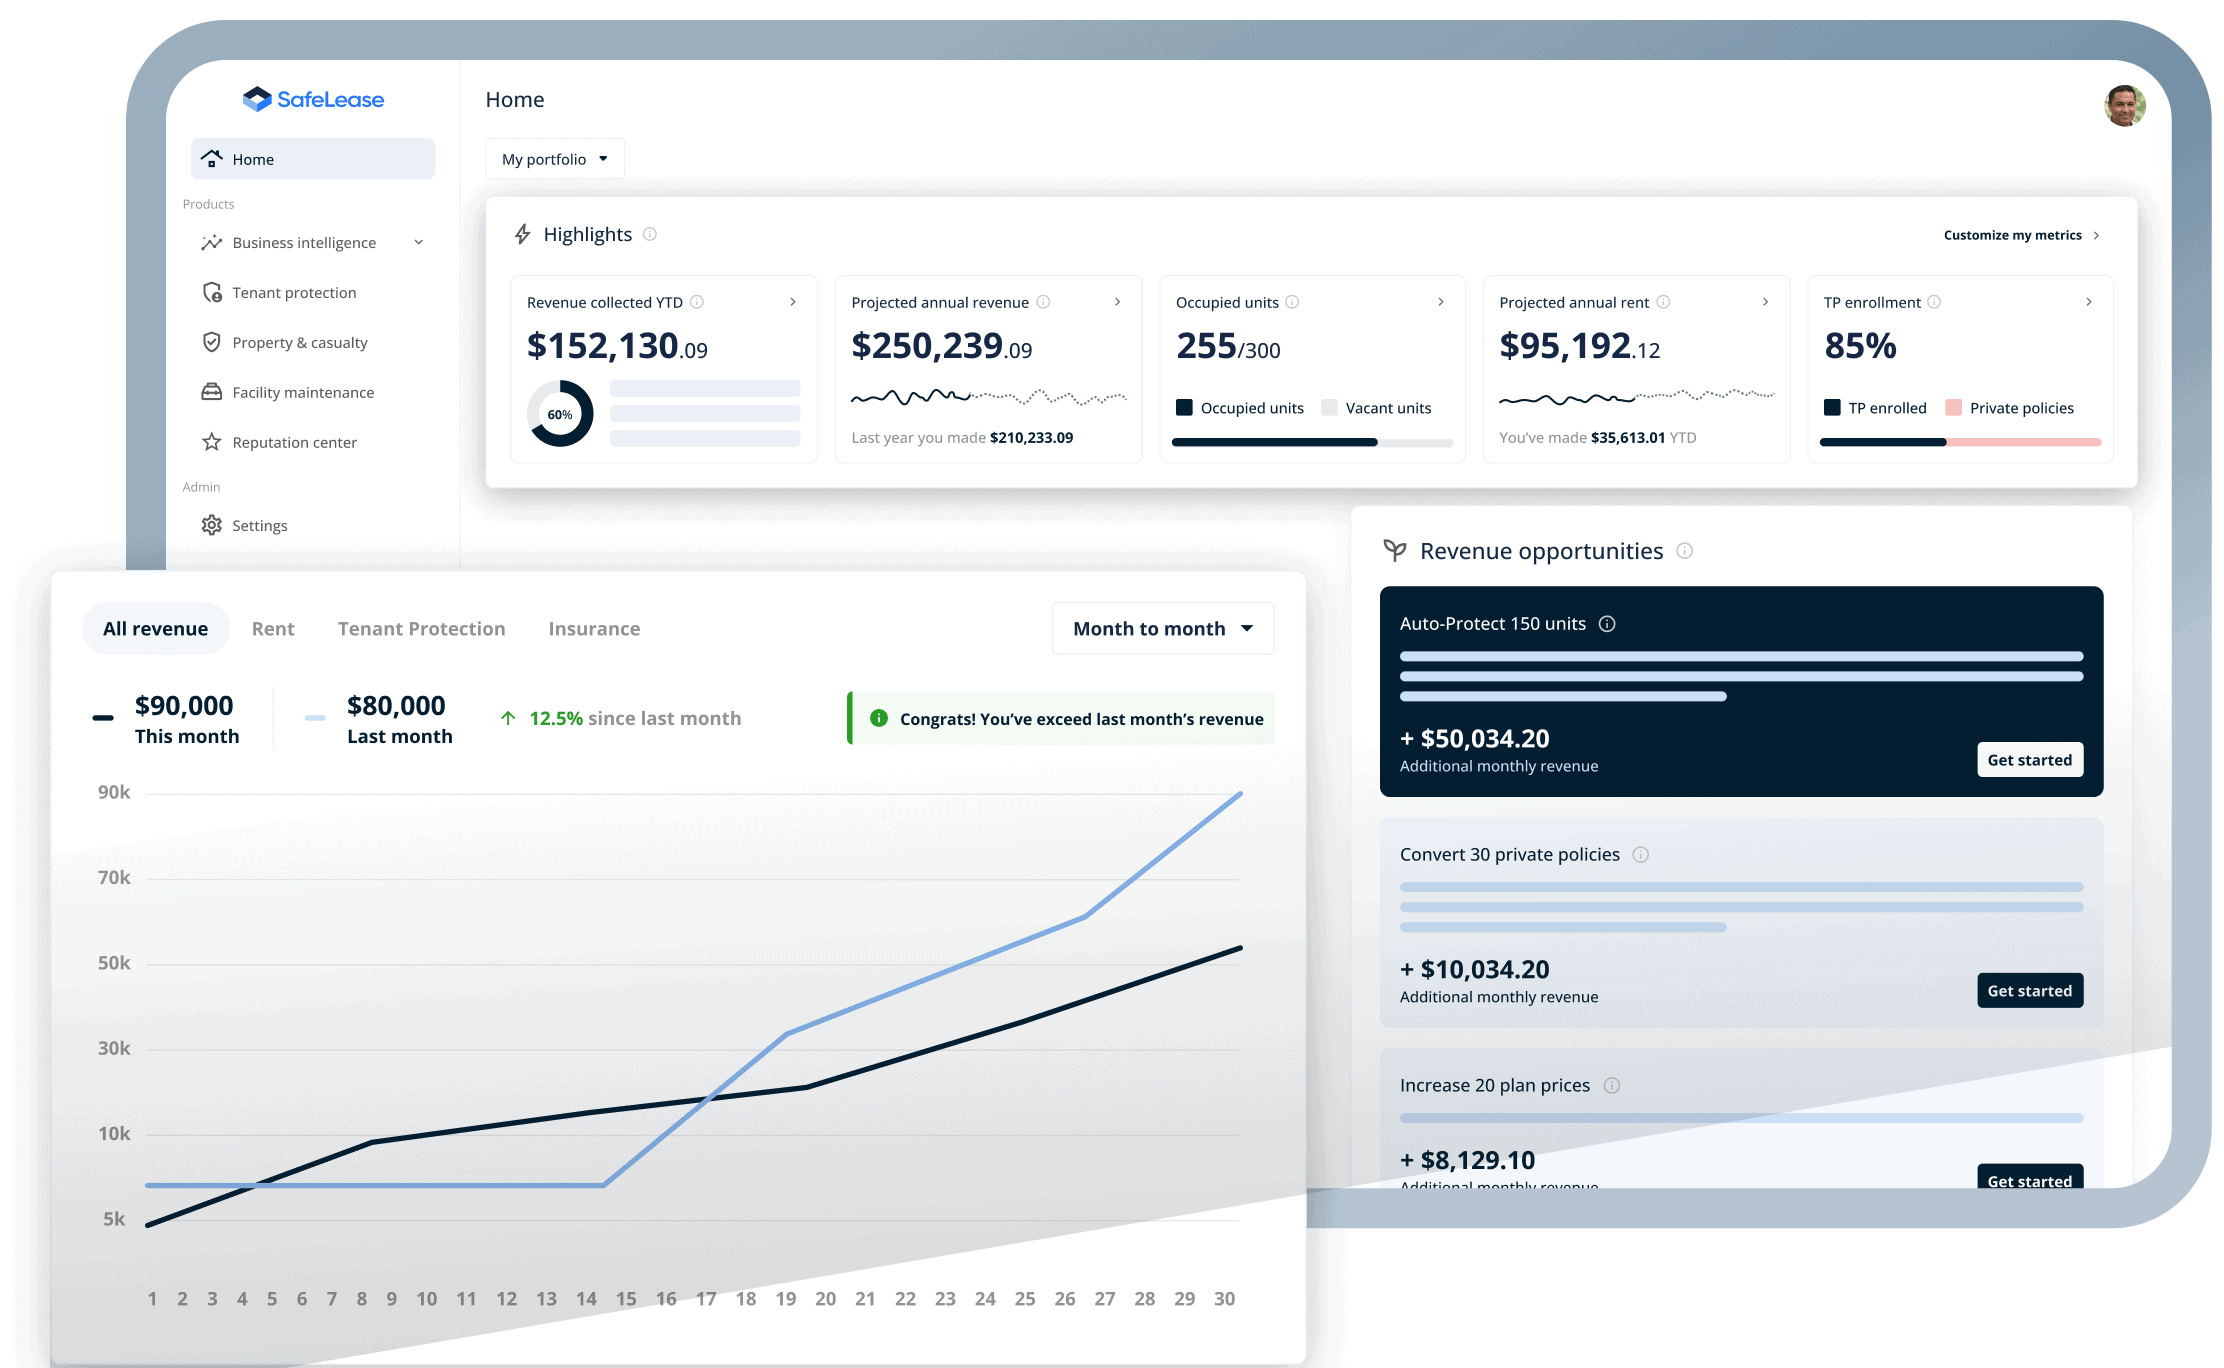
Task: Click info icon next to Auto-Protect 150 units
Action: click(x=1607, y=624)
